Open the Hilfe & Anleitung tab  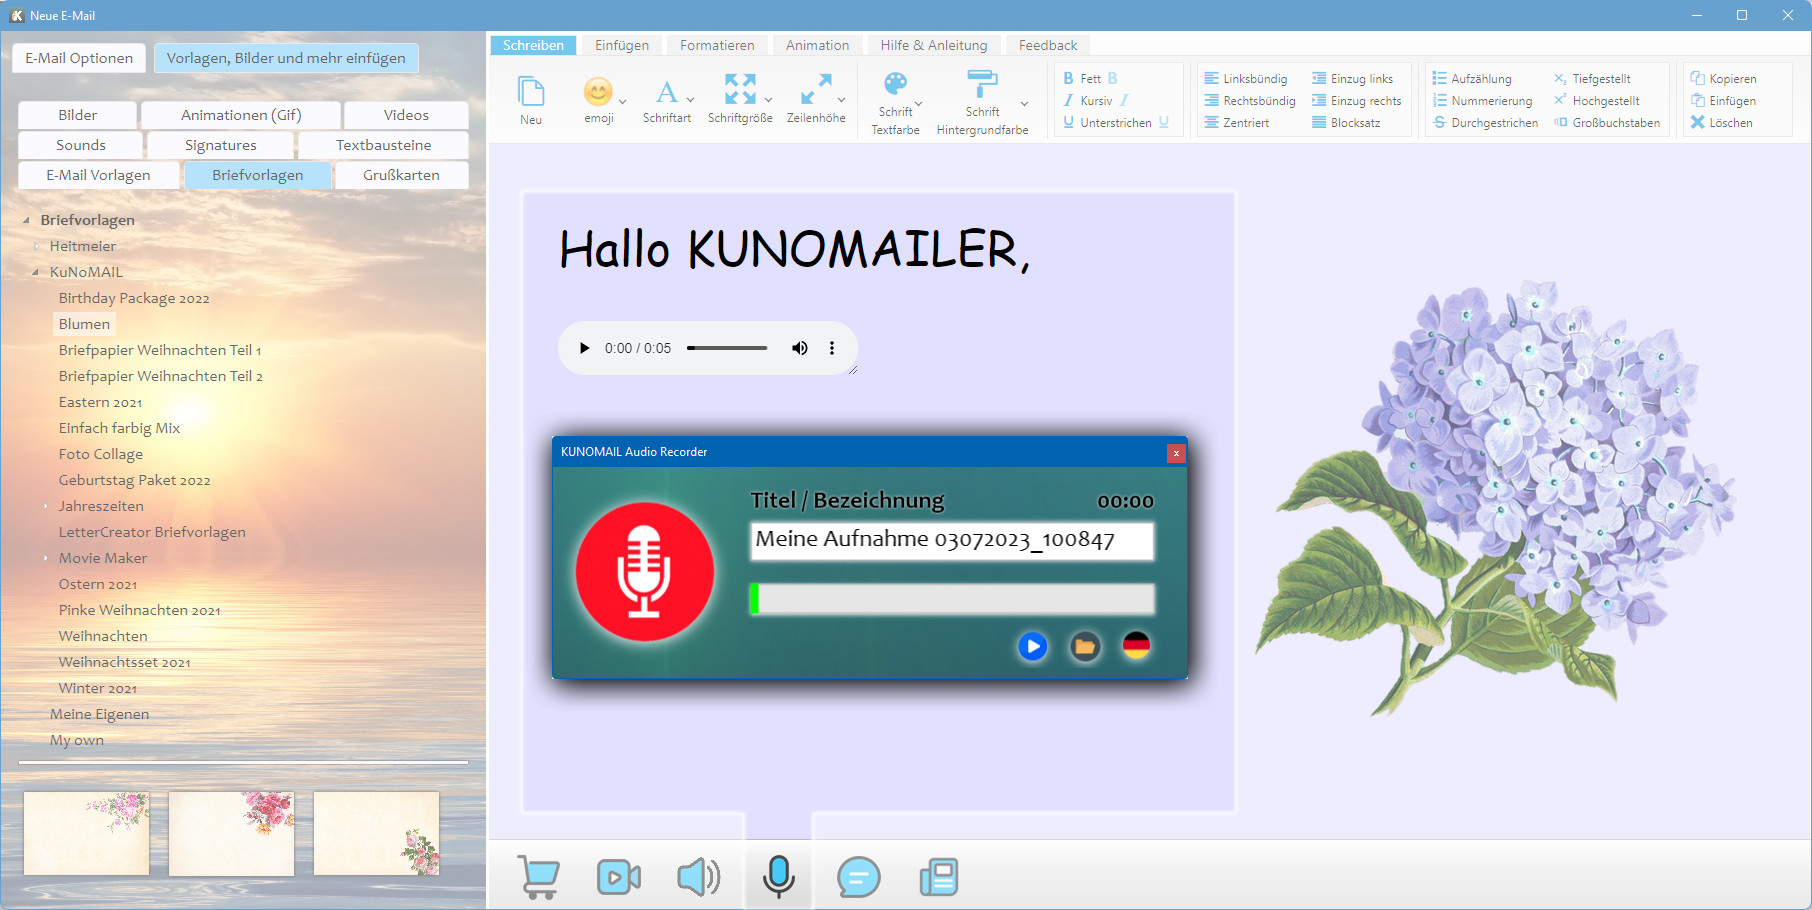(x=934, y=45)
